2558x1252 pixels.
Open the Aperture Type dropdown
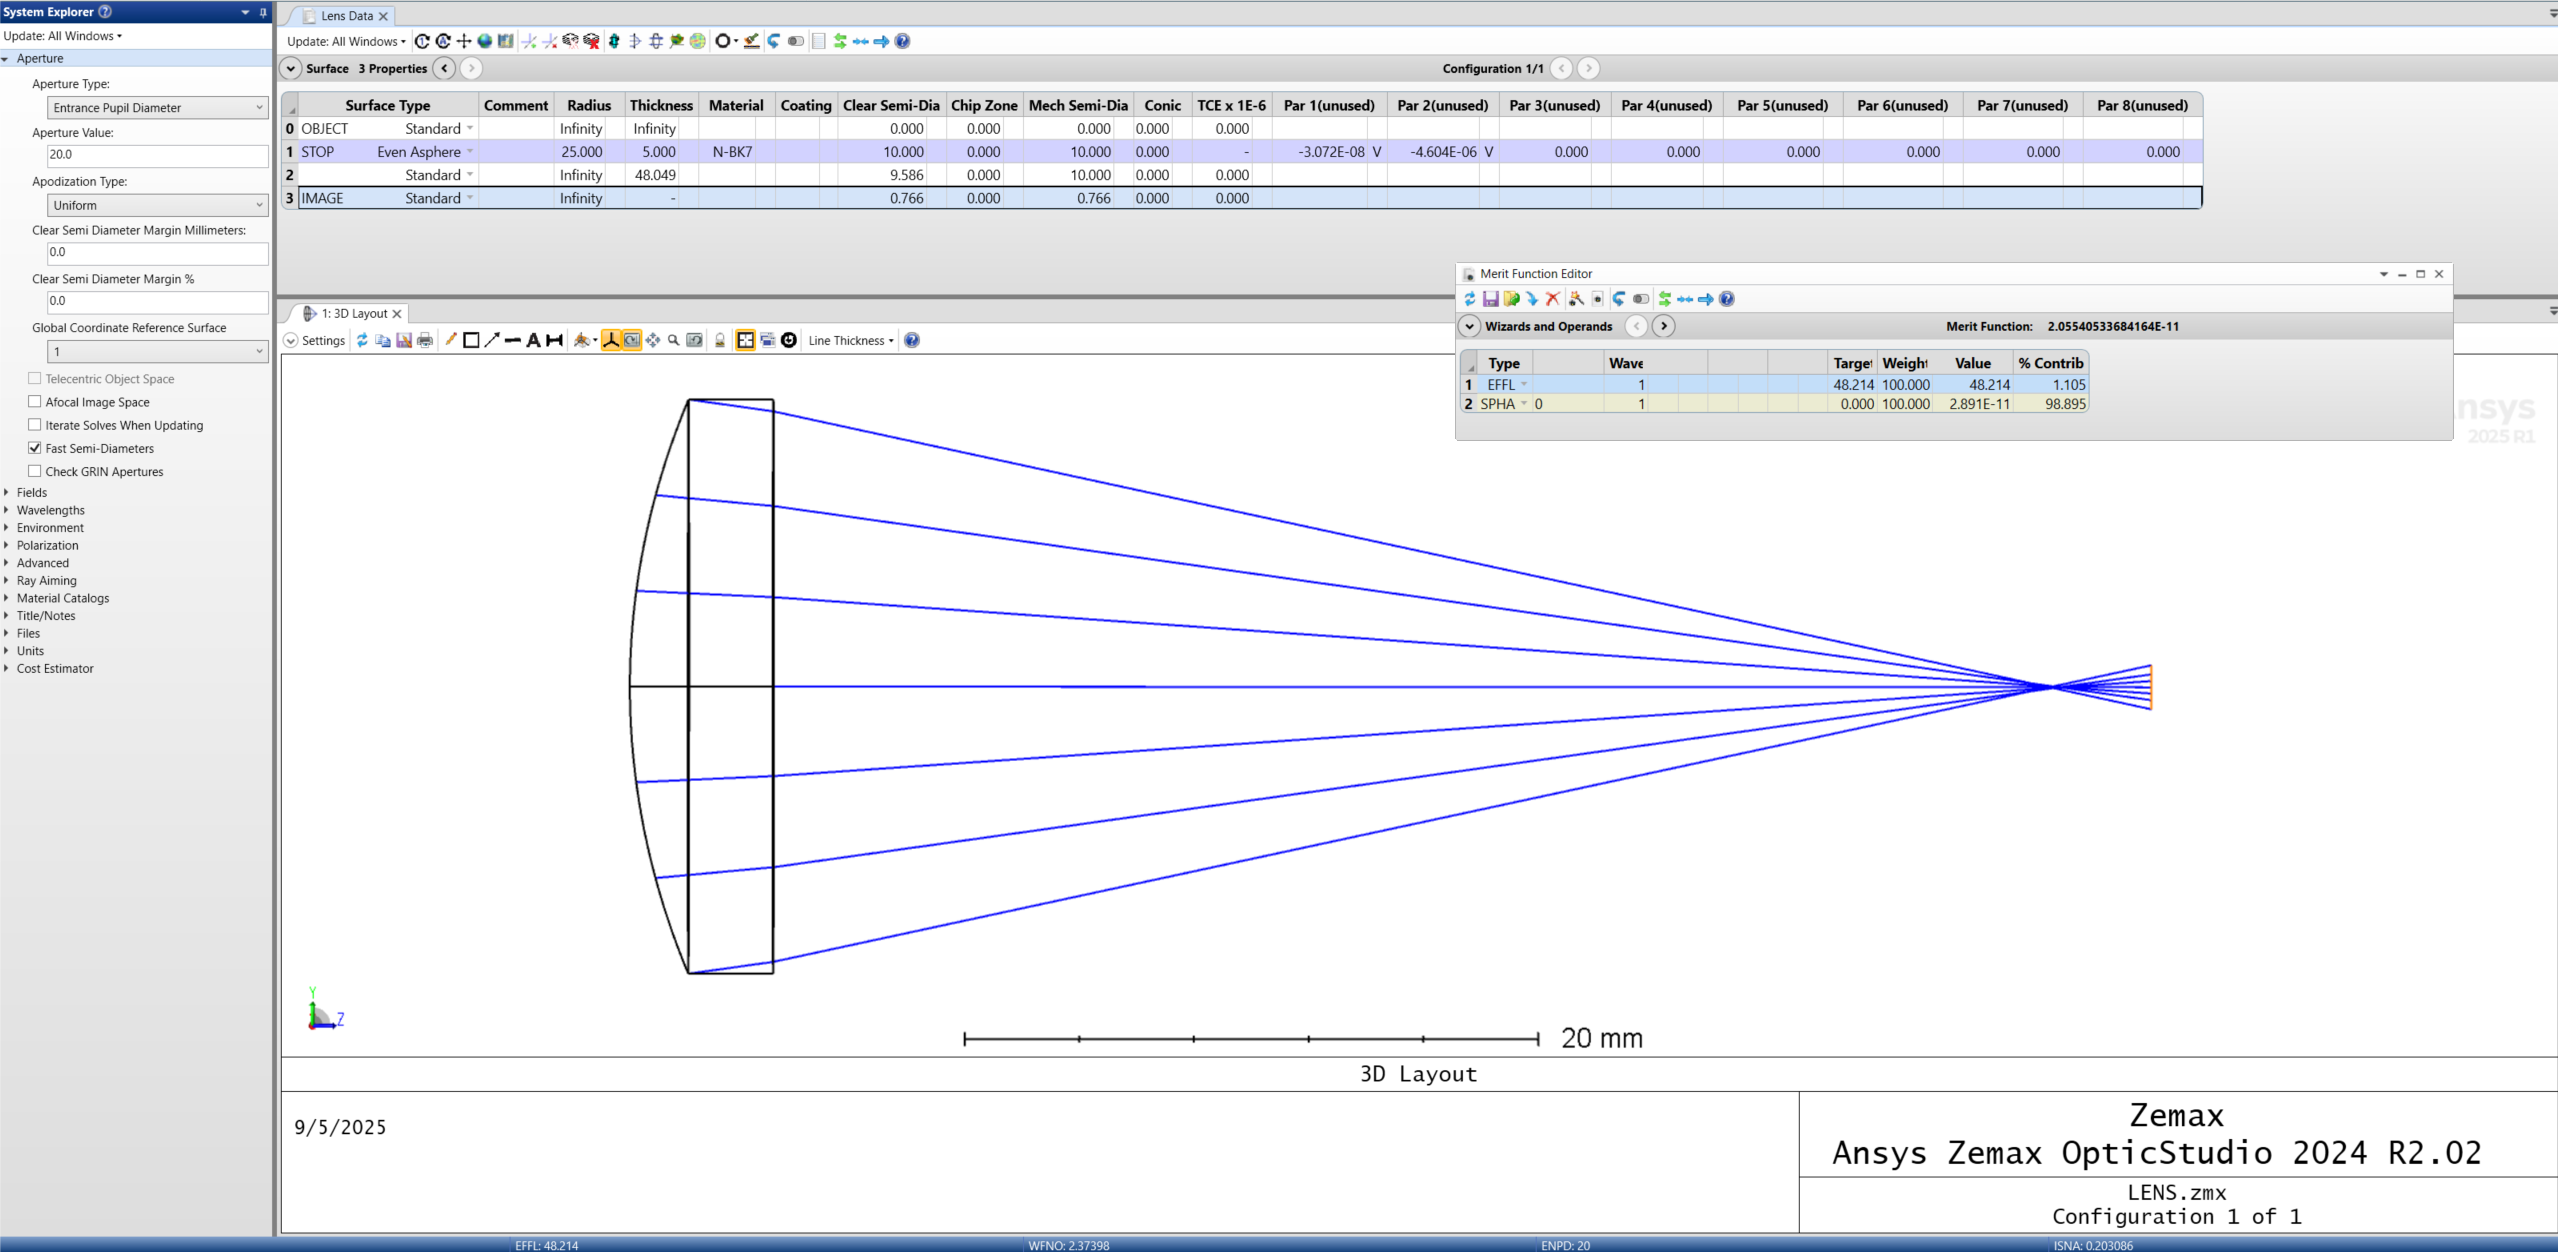[157, 108]
